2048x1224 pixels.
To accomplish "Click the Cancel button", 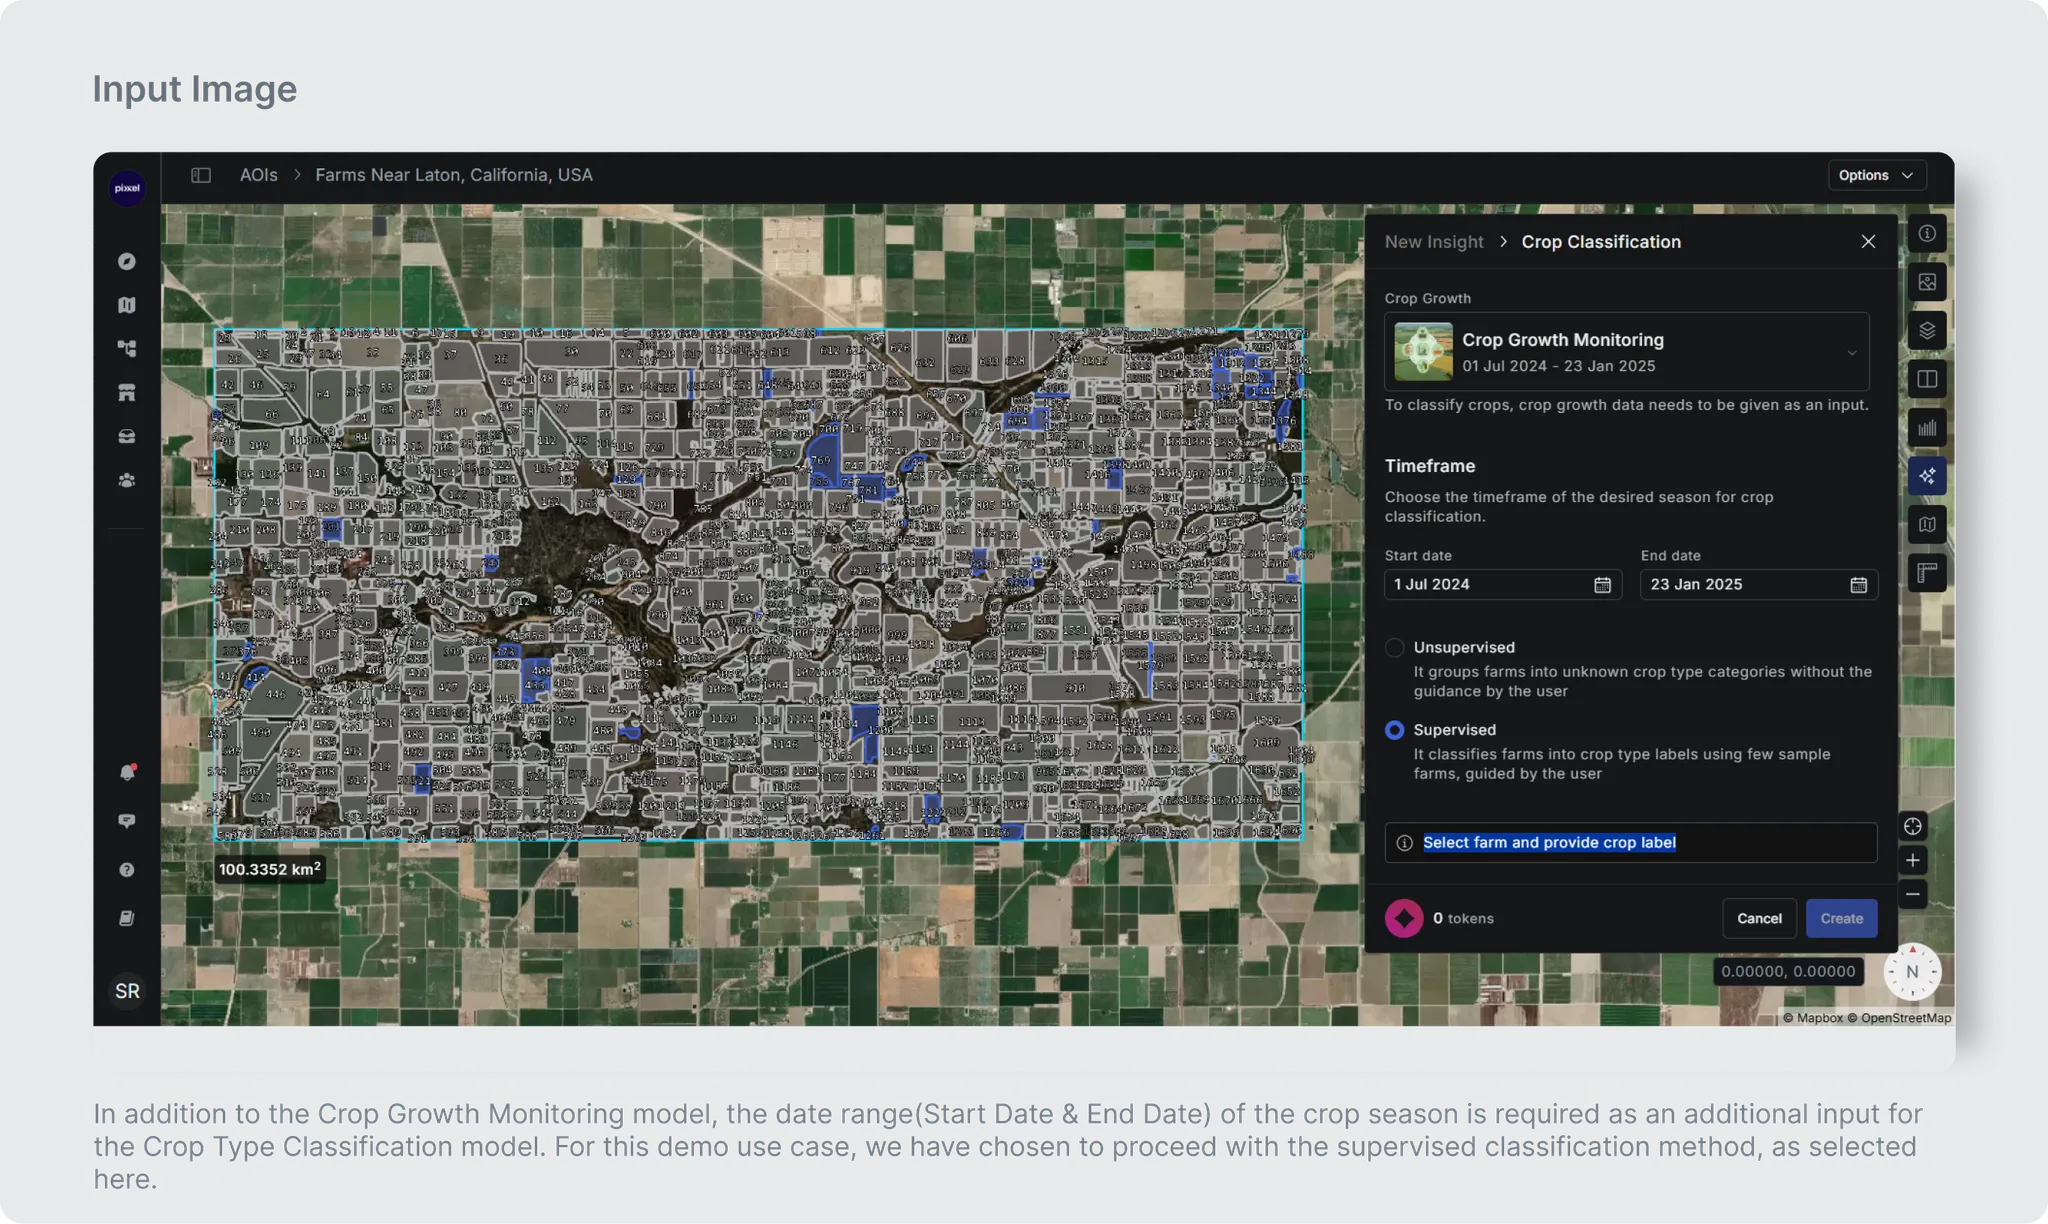I will (1758, 918).
